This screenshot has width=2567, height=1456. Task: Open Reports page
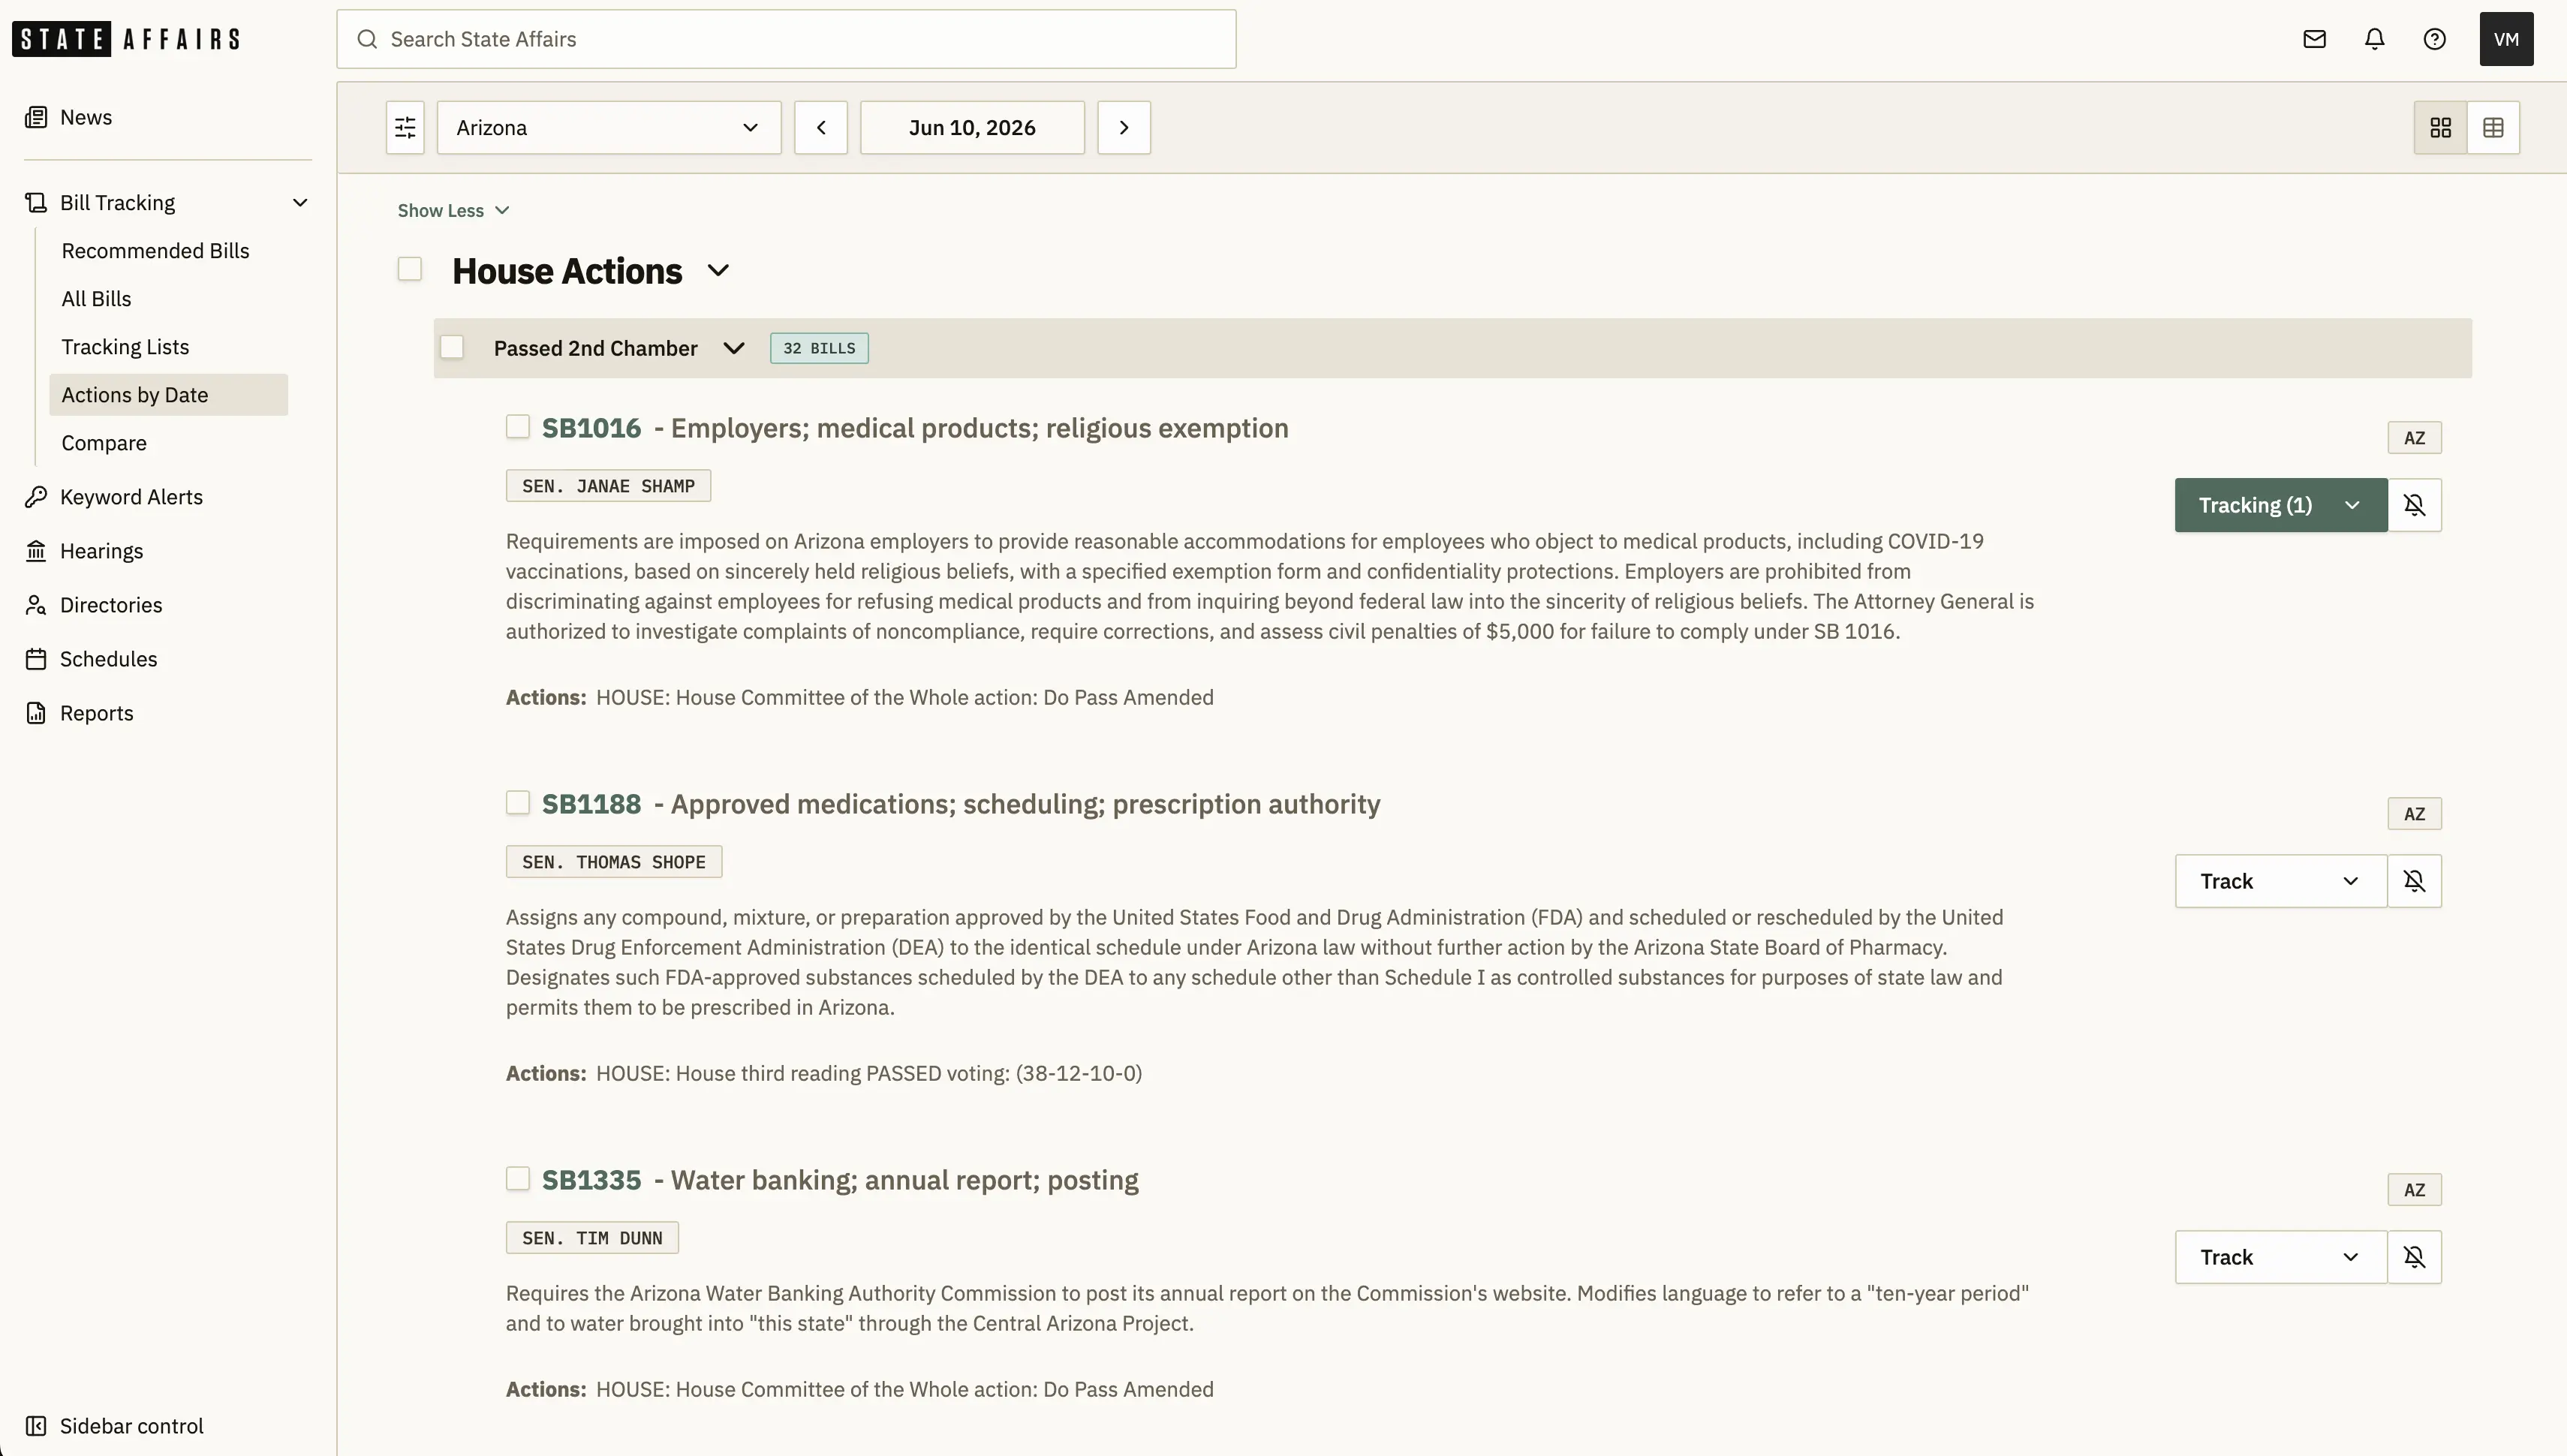click(96, 713)
